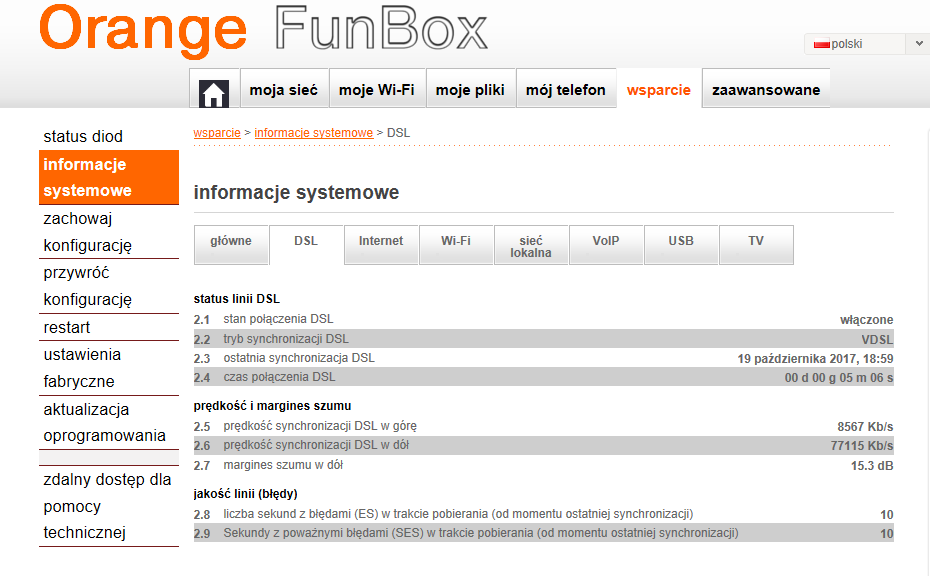
Task: Switch to the VoIP tab
Action: [606, 244]
